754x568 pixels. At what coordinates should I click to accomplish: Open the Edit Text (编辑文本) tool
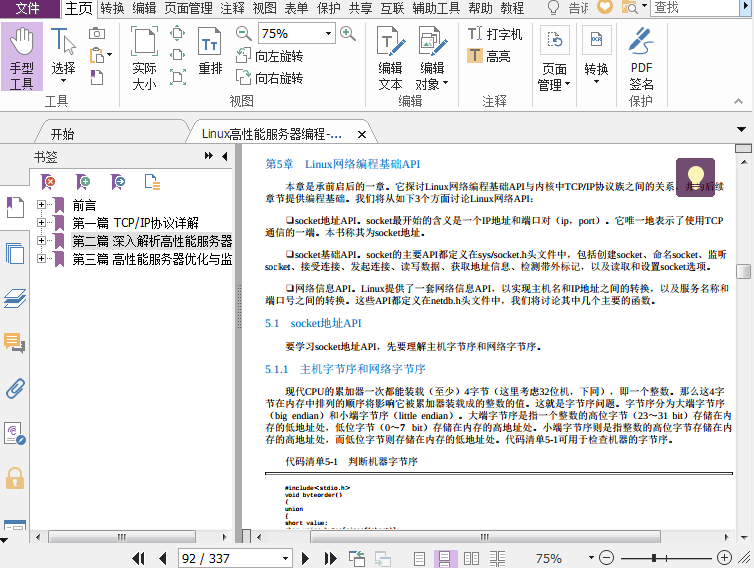pos(390,58)
